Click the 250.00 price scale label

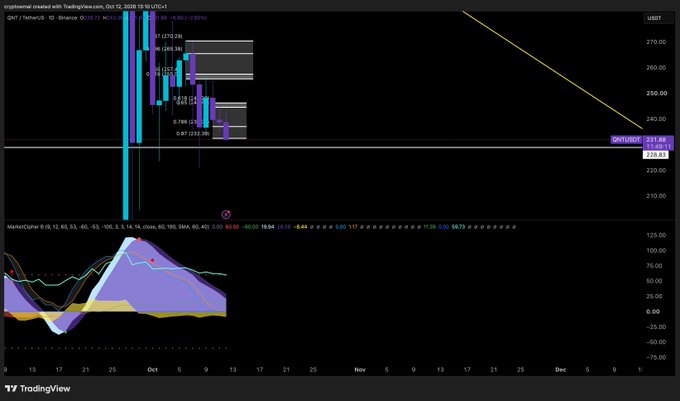pyautogui.click(x=657, y=93)
